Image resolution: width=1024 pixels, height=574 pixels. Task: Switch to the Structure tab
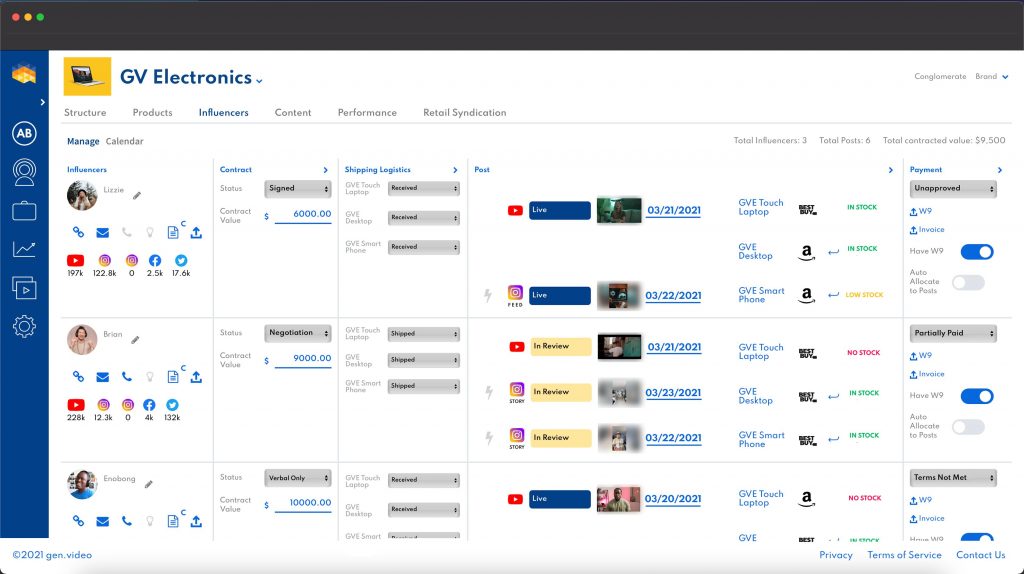tap(85, 112)
